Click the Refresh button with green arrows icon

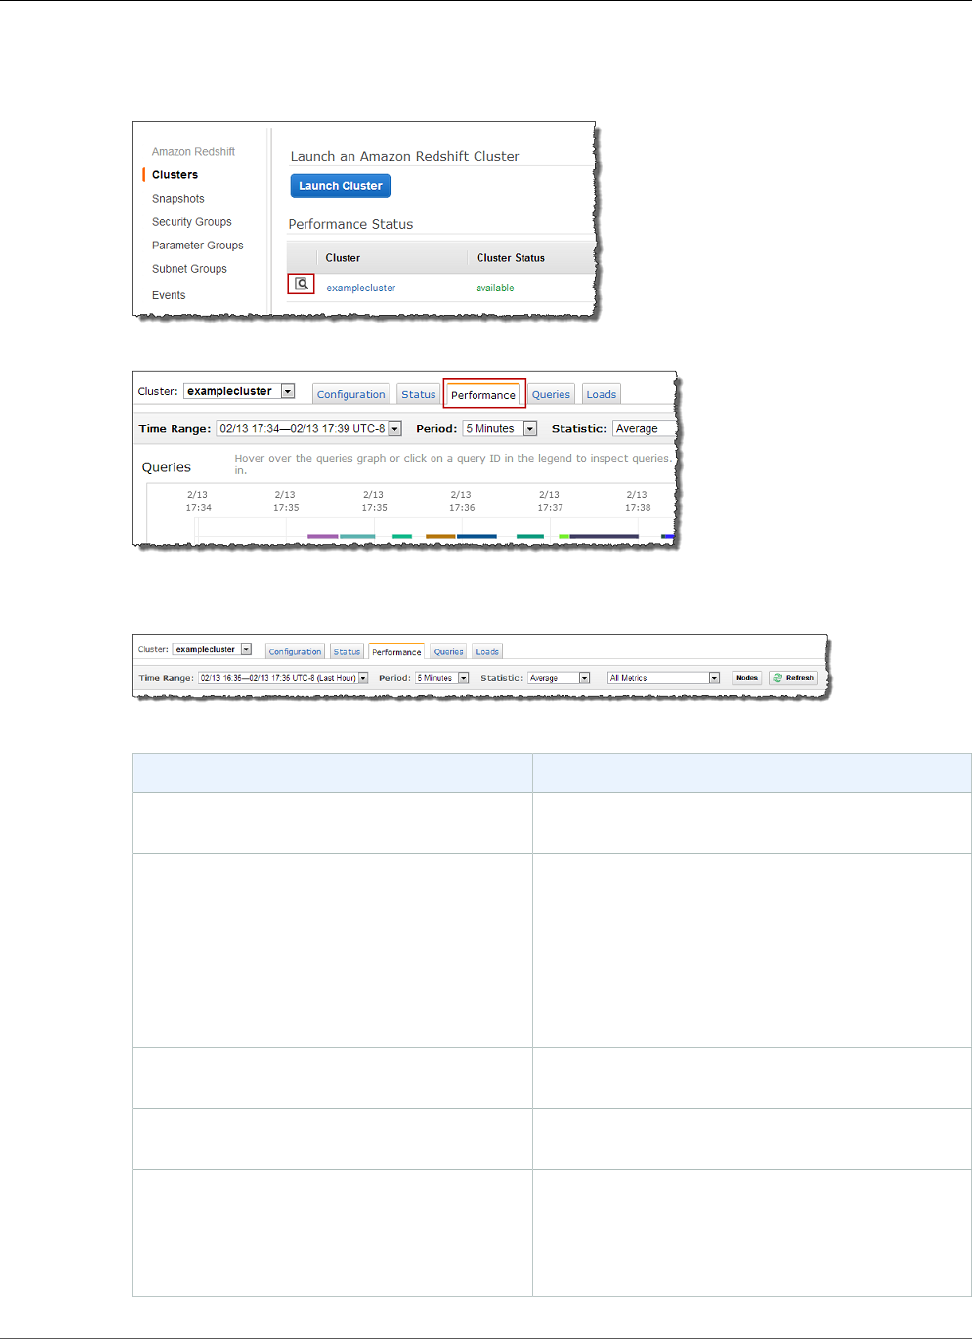(x=793, y=678)
